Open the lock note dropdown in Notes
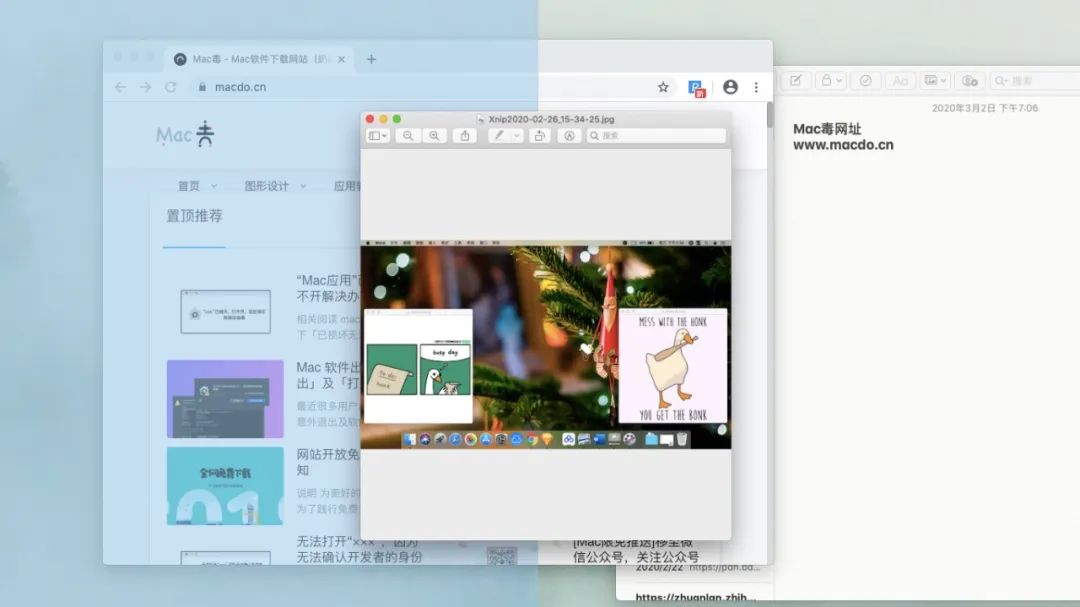The image size is (1080, 607). pos(831,81)
